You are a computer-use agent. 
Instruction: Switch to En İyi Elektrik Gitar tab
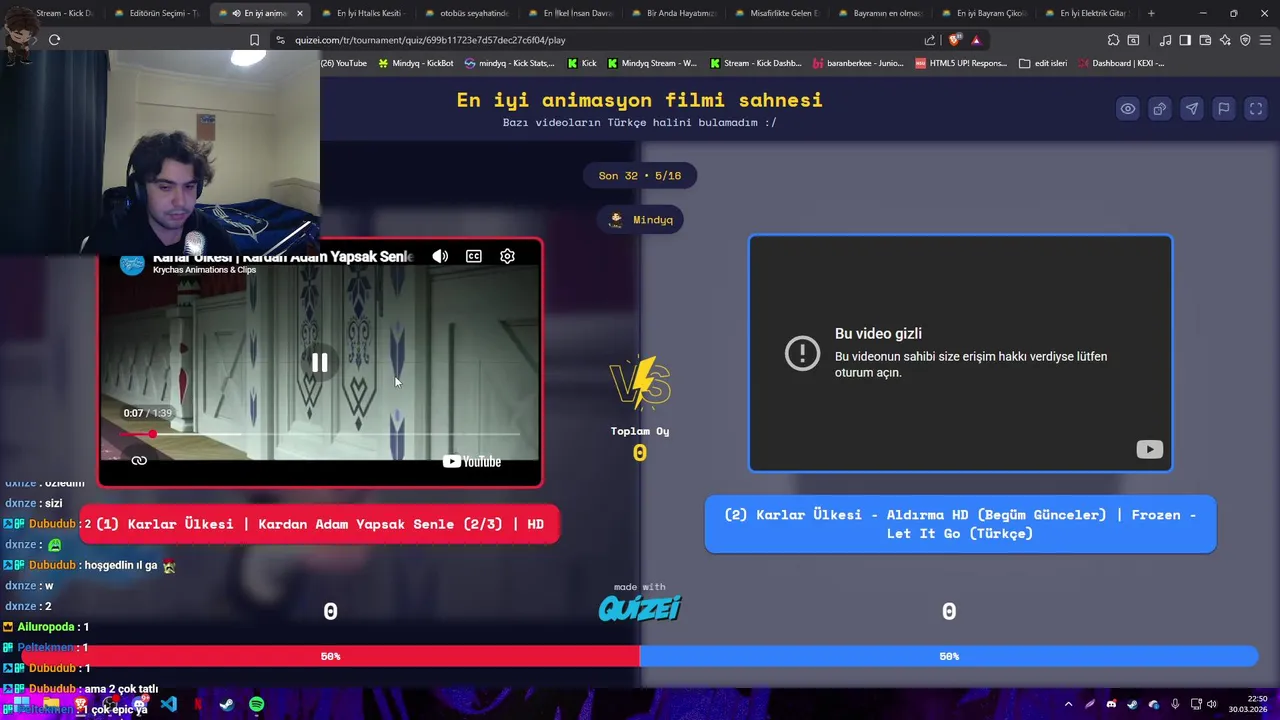1086,13
